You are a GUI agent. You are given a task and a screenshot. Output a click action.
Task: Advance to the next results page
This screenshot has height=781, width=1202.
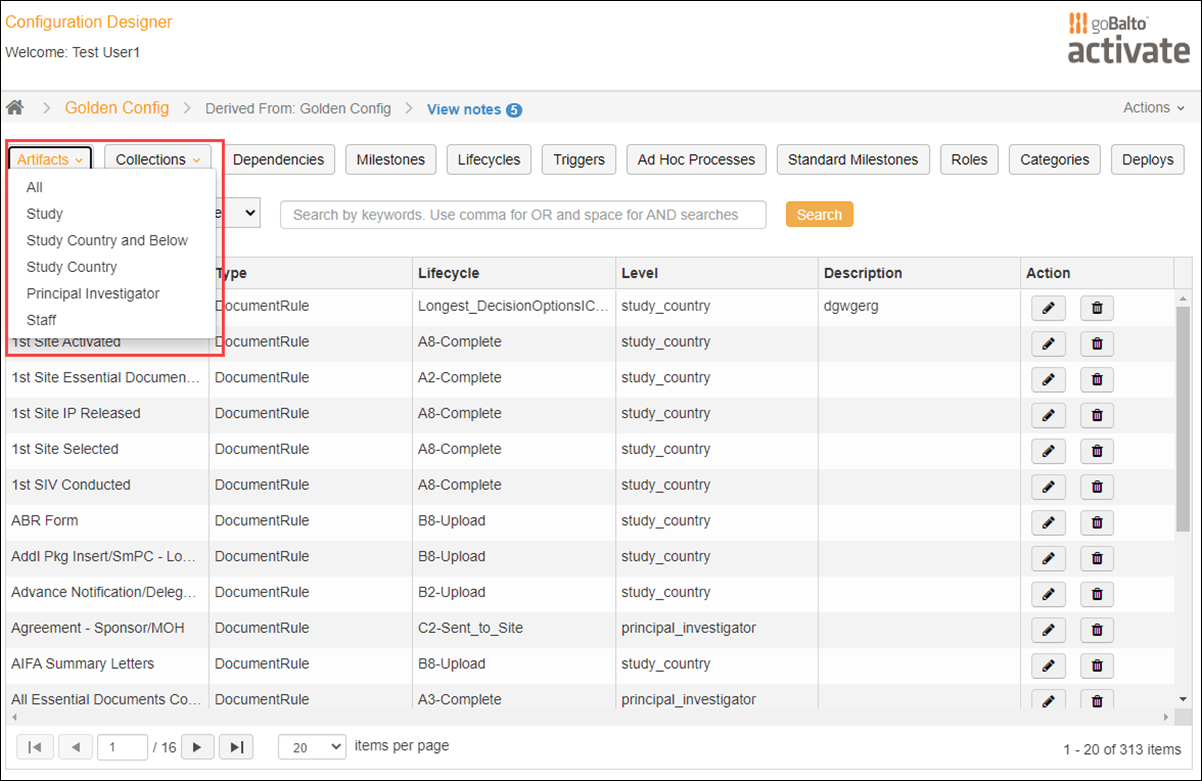pyautogui.click(x=197, y=746)
